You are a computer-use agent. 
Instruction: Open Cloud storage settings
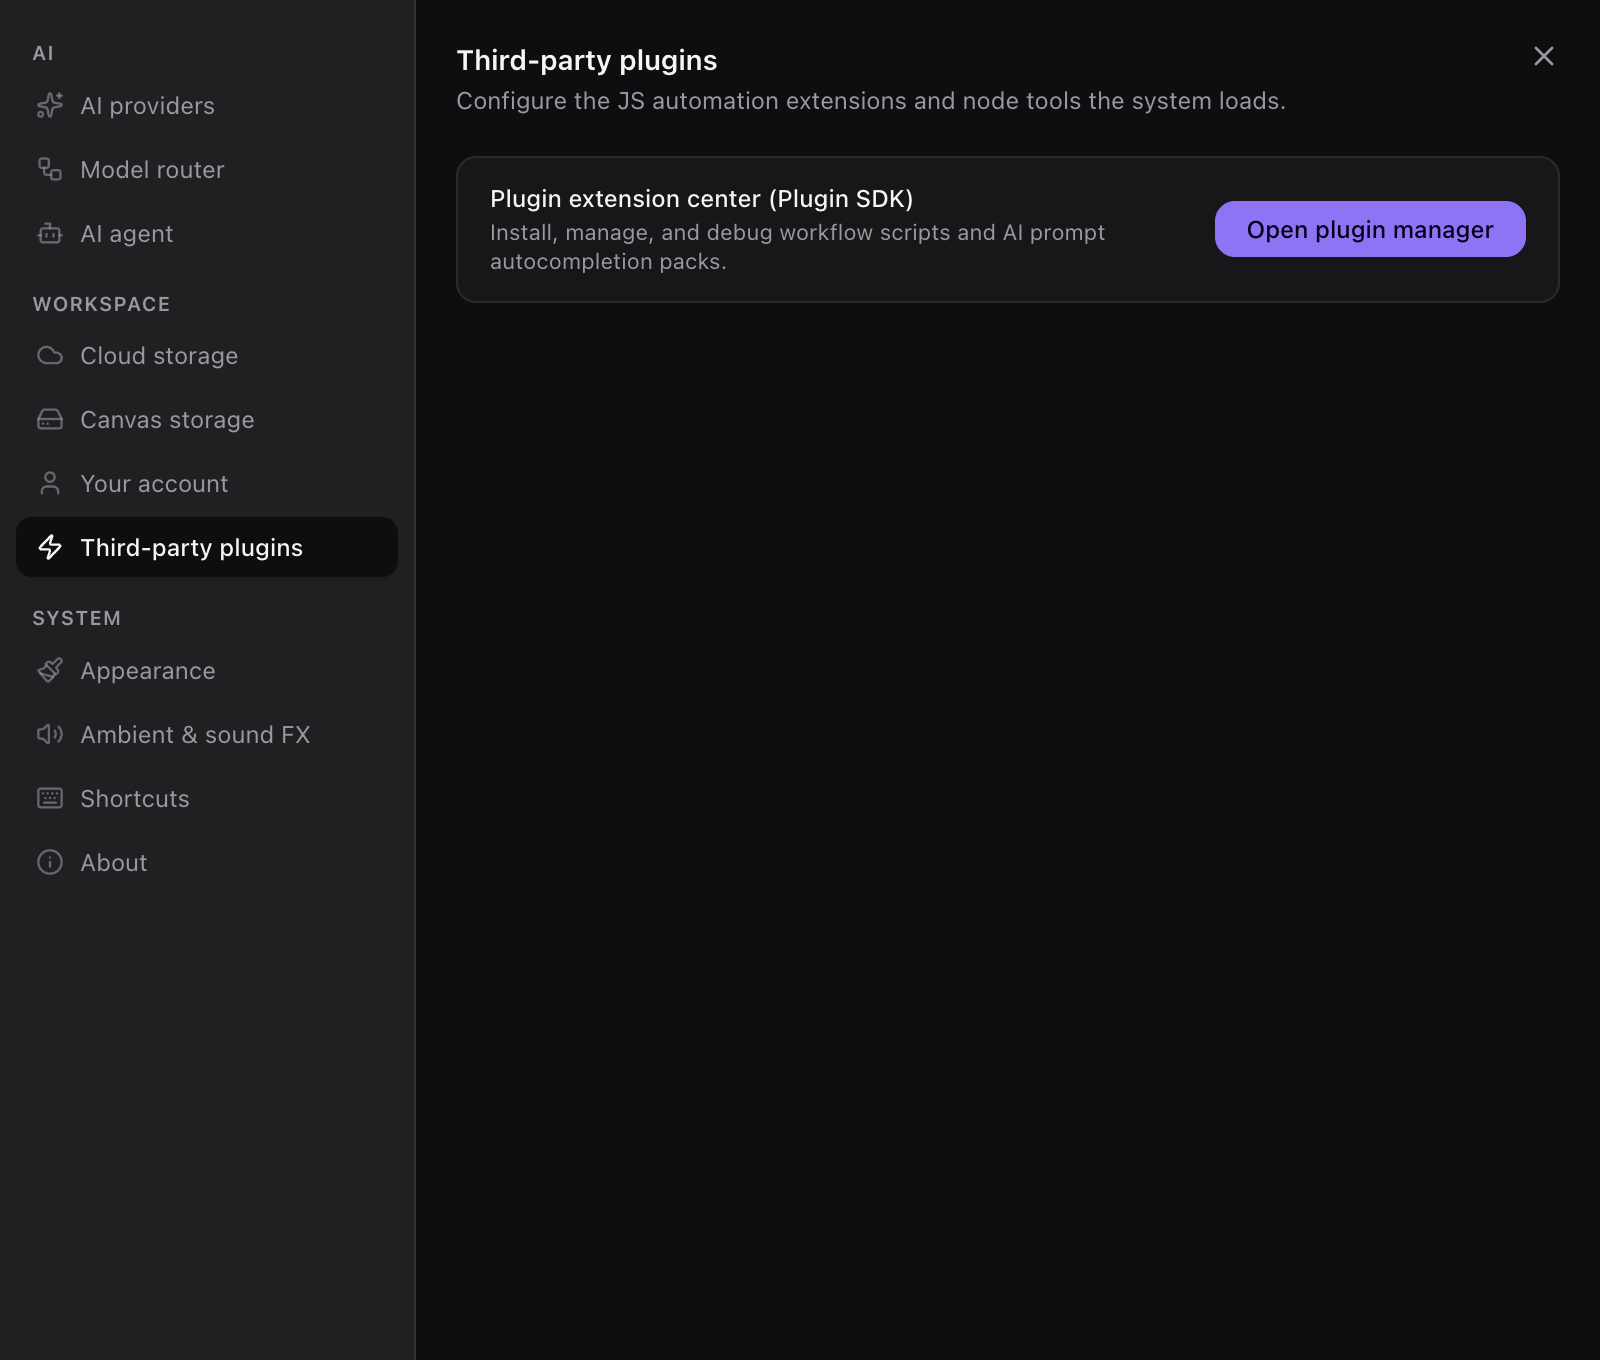(x=207, y=355)
